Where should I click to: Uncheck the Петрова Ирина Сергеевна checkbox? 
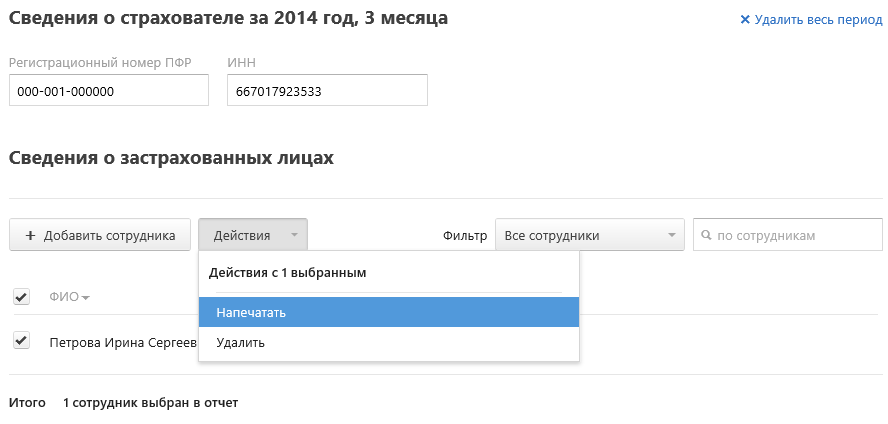(x=21, y=341)
